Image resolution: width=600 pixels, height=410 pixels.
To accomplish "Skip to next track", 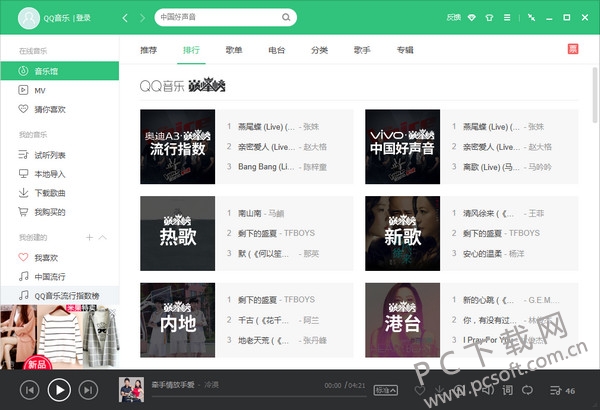I will point(88,390).
